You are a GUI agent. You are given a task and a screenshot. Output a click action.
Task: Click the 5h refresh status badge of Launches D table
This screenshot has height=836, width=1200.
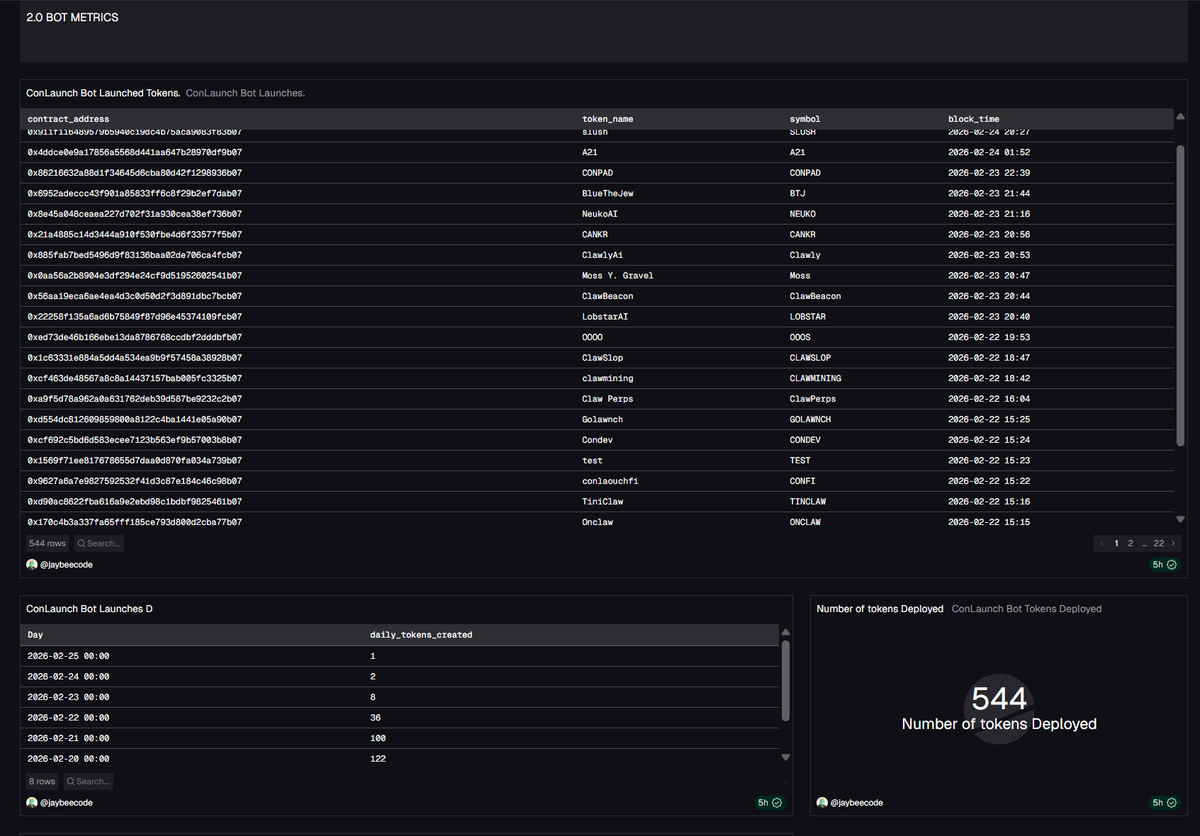coord(770,803)
